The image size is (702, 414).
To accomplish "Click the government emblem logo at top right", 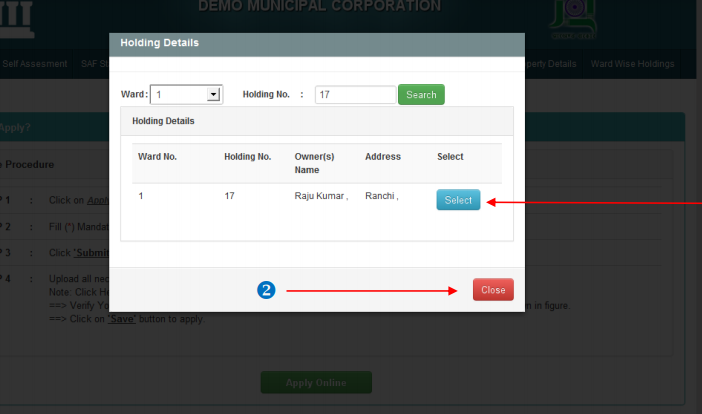I will pos(571,20).
